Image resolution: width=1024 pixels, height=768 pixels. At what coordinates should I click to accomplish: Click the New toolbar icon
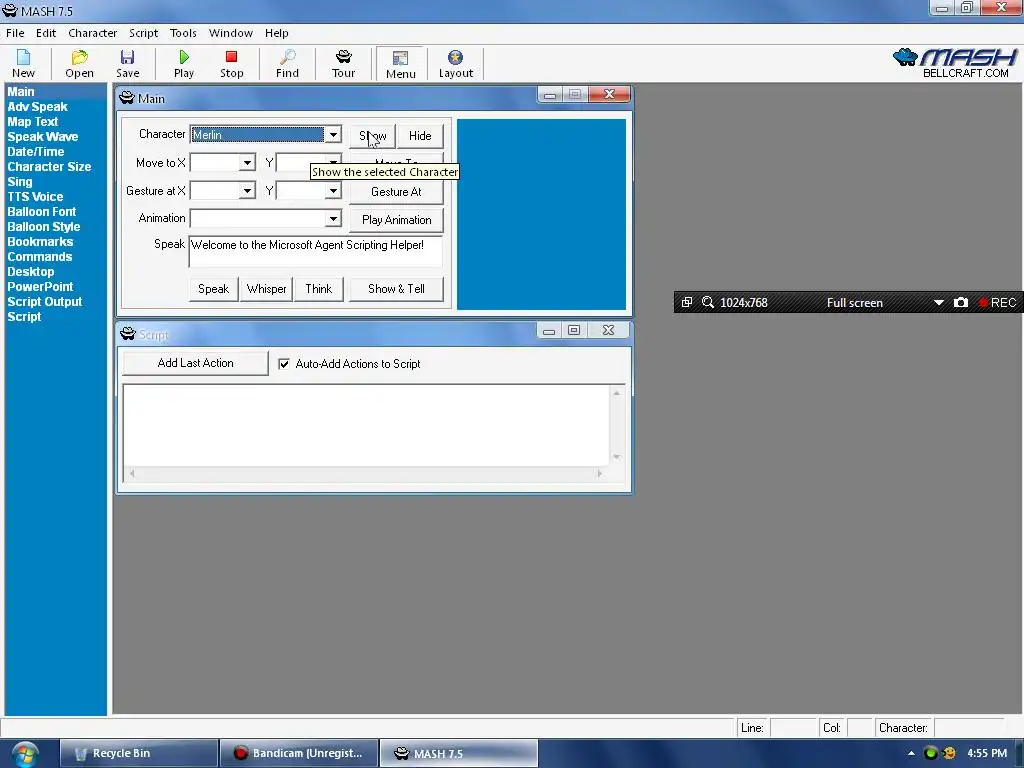tap(23, 64)
